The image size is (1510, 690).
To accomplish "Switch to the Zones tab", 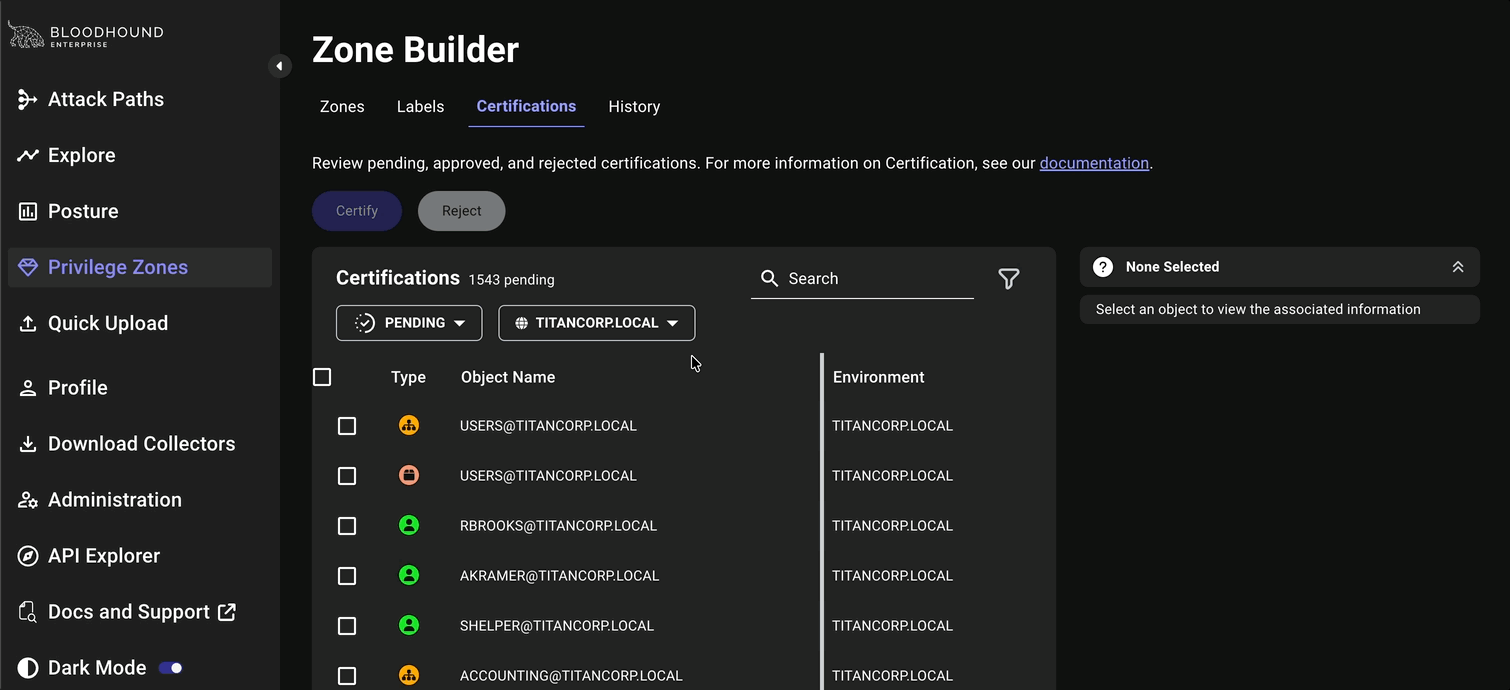I will [x=342, y=106].
